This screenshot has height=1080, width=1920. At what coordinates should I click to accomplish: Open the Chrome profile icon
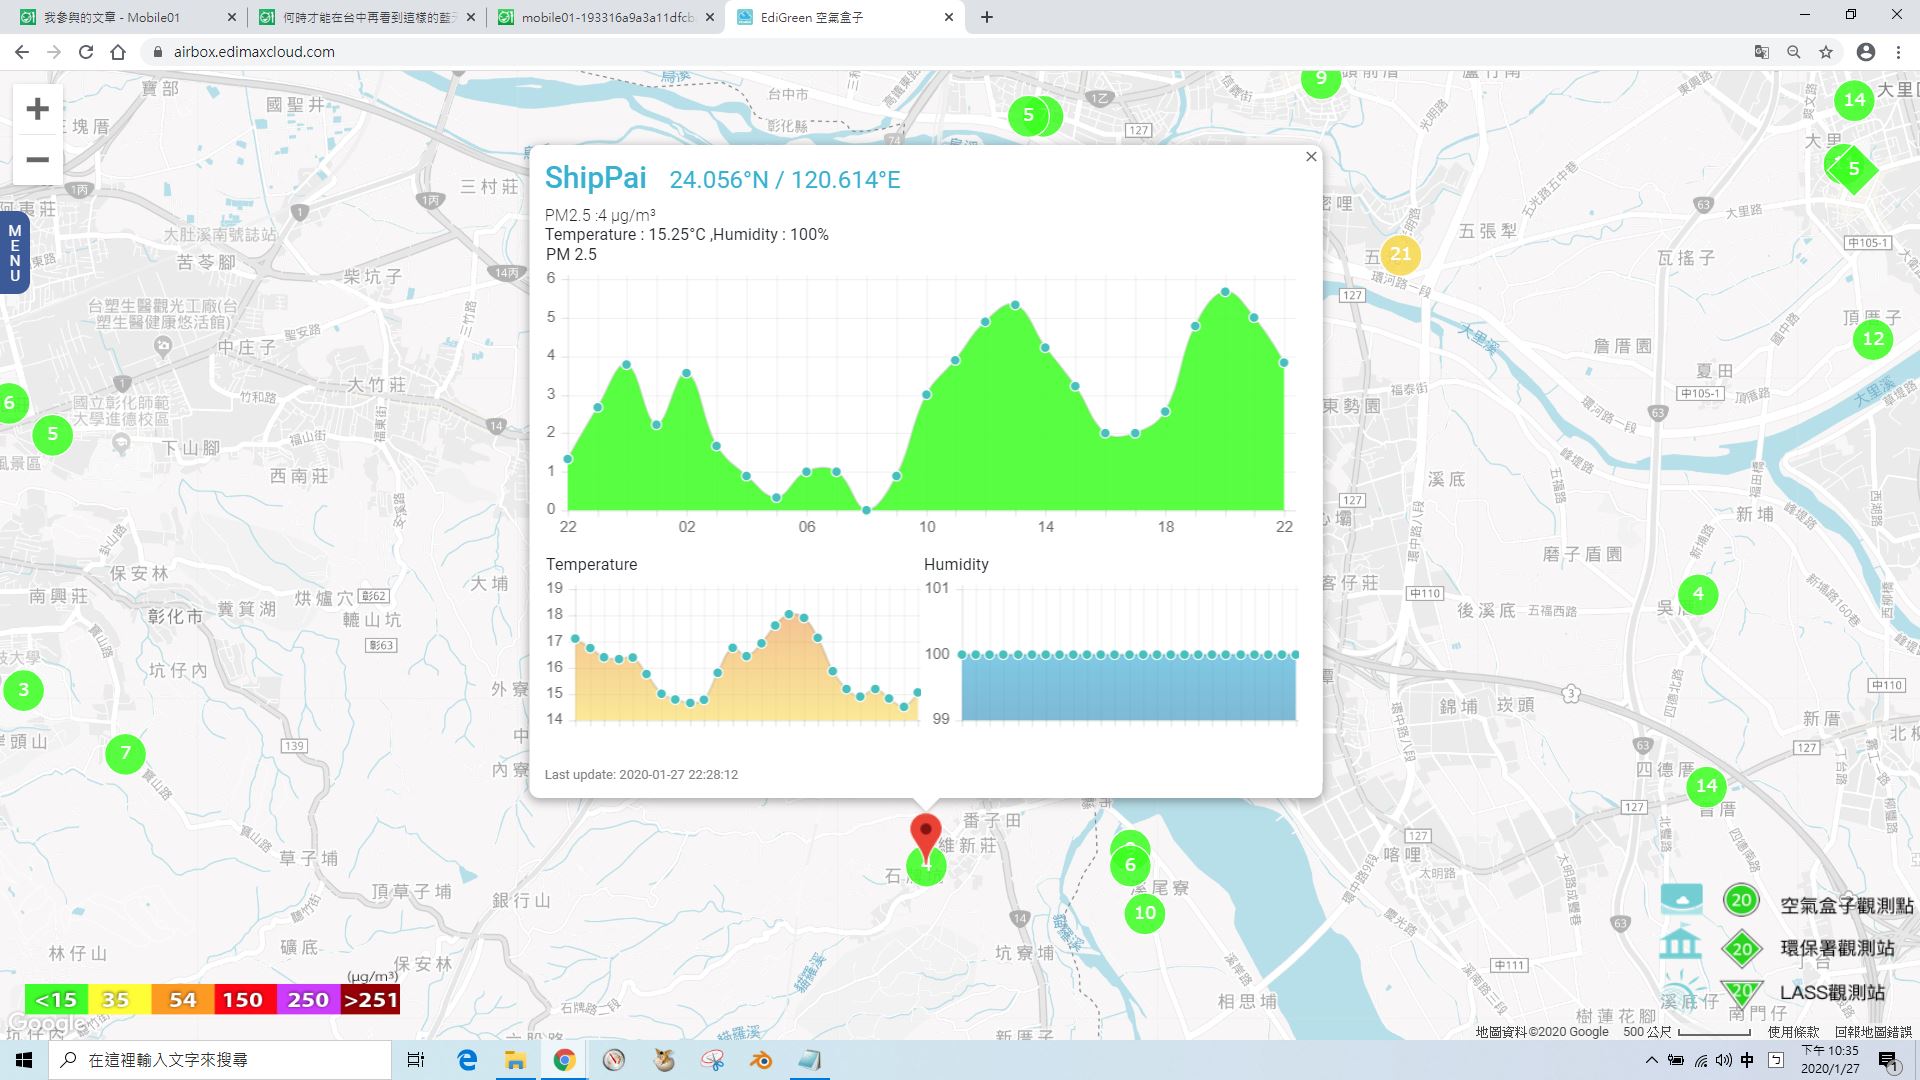[x=1866, y=52]
